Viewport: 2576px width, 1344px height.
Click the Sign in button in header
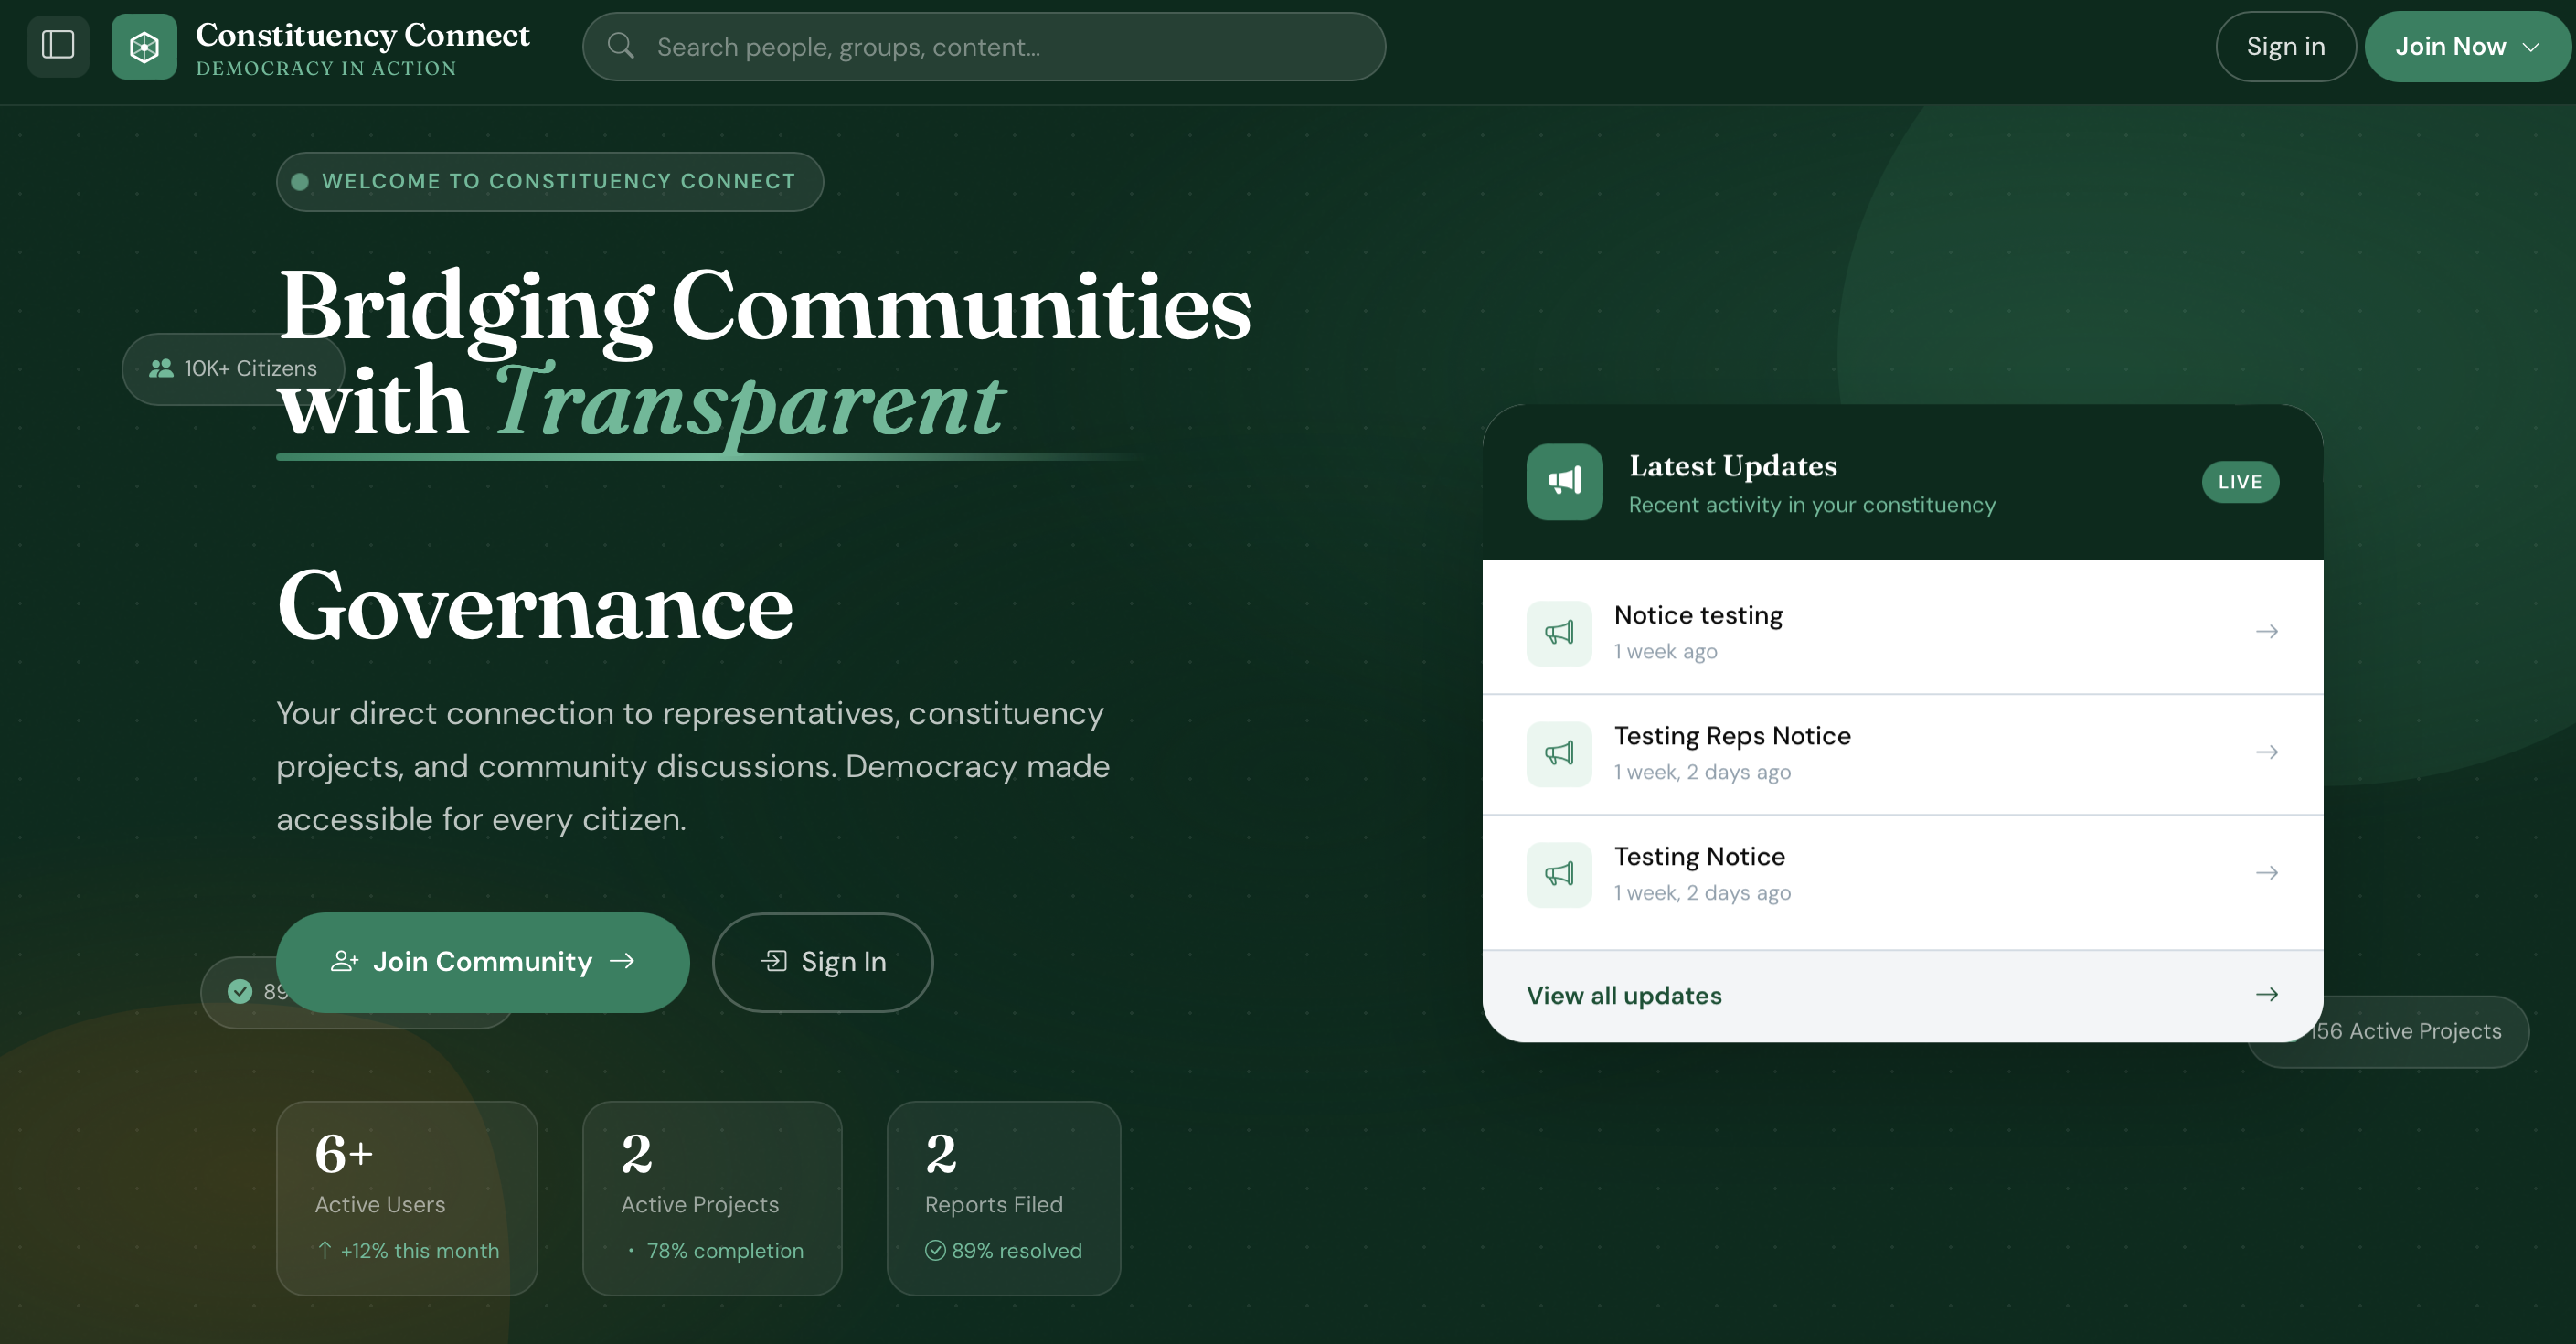click(2285, 46)
